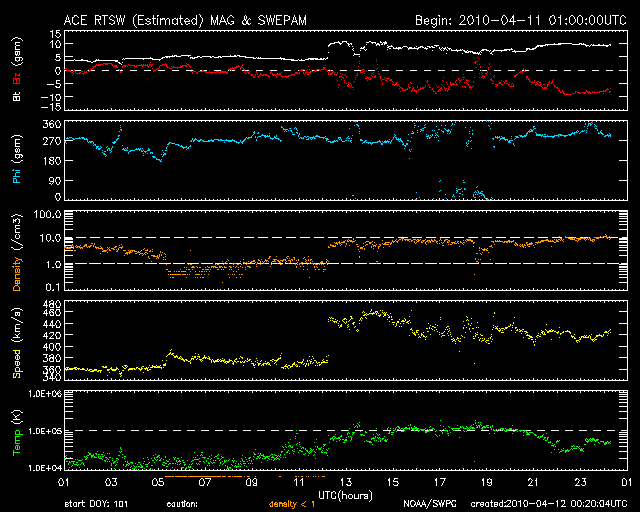Click the '1.0E+04' tick on Temp axis

(x=45, y=468)
